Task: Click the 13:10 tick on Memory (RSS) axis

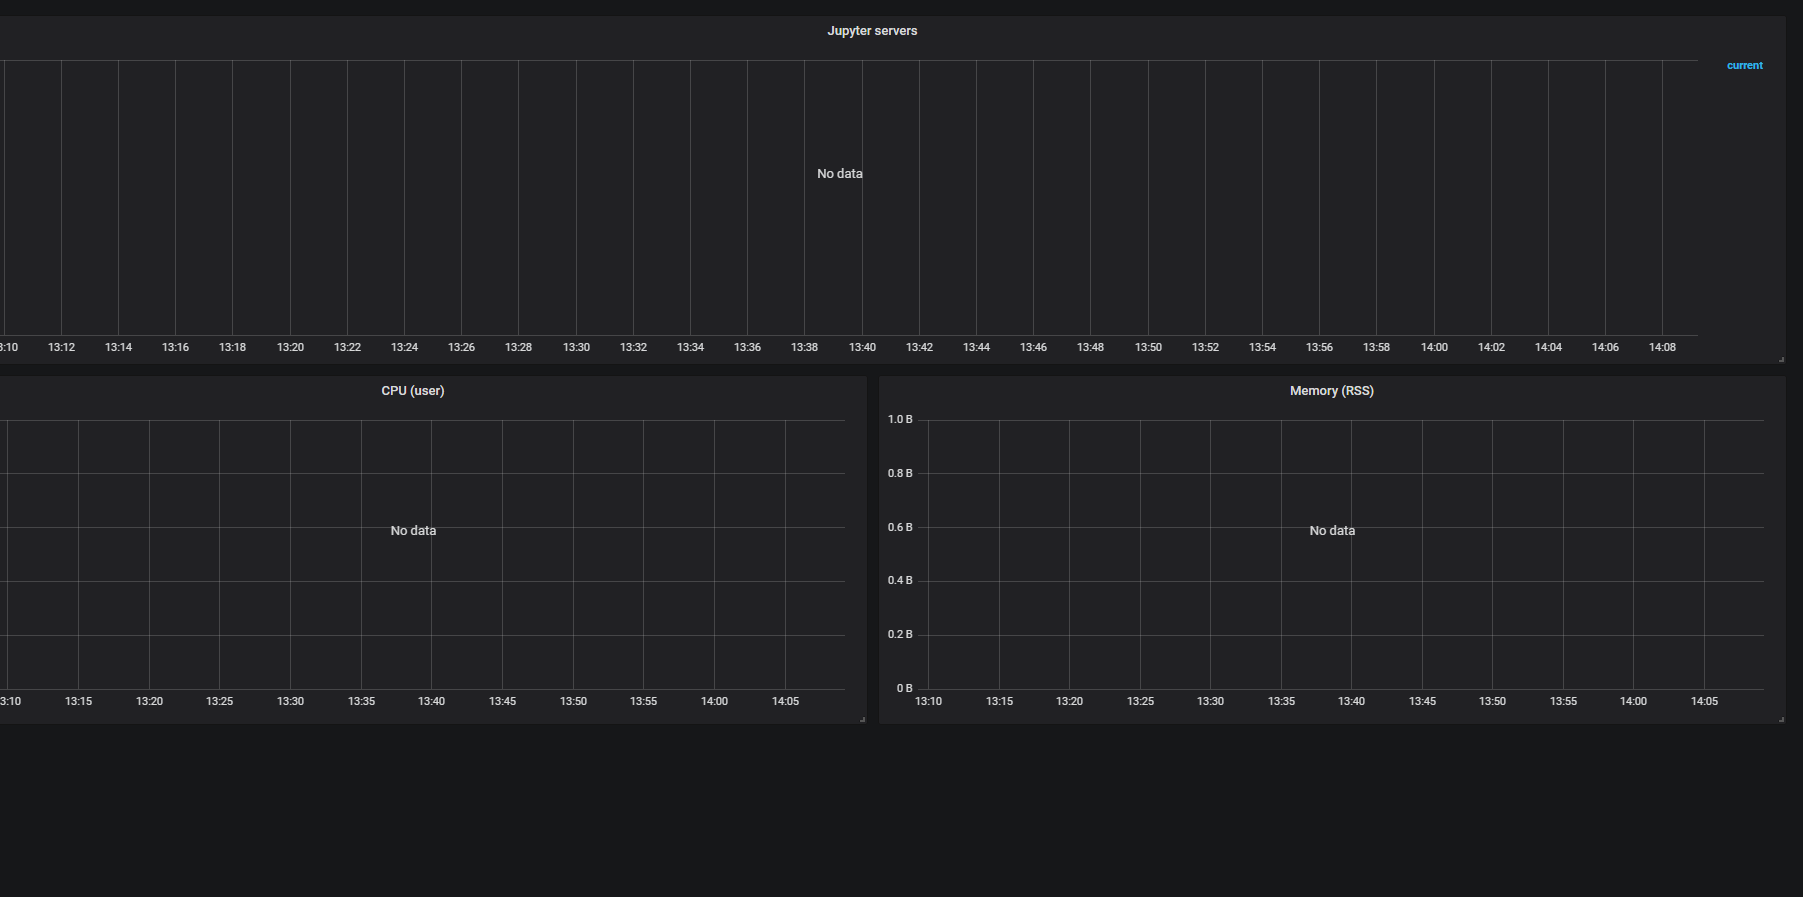Action: tap(928, 701)
